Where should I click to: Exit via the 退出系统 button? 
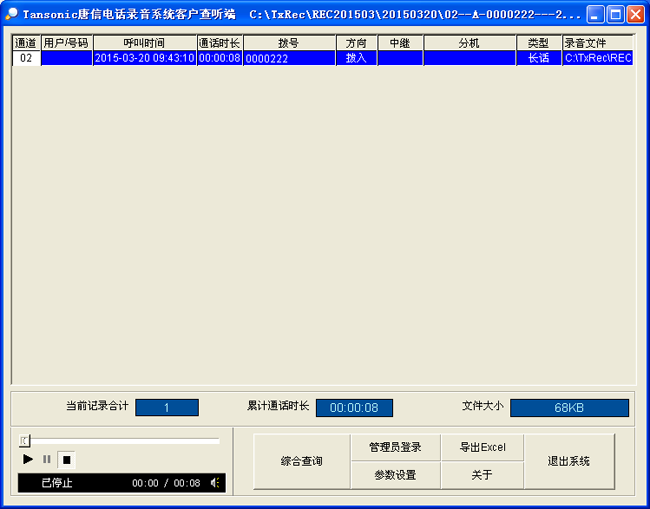pyautogui.click(x=568, y=461)
